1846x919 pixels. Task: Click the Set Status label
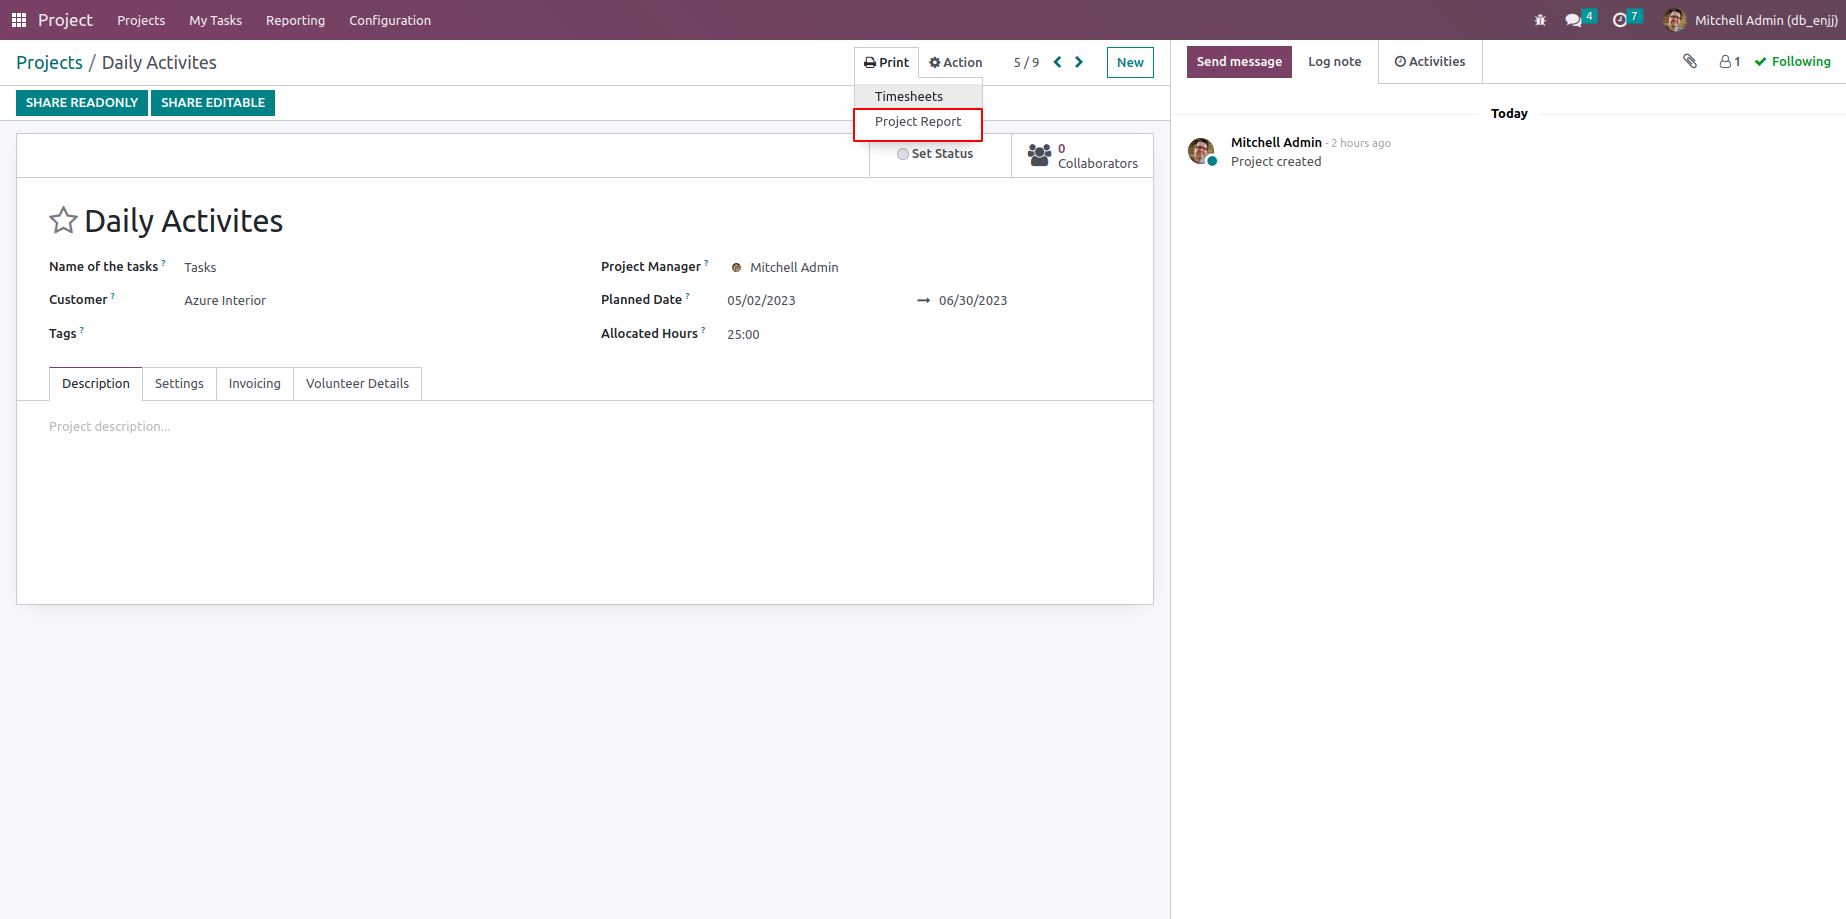(942, 154)
